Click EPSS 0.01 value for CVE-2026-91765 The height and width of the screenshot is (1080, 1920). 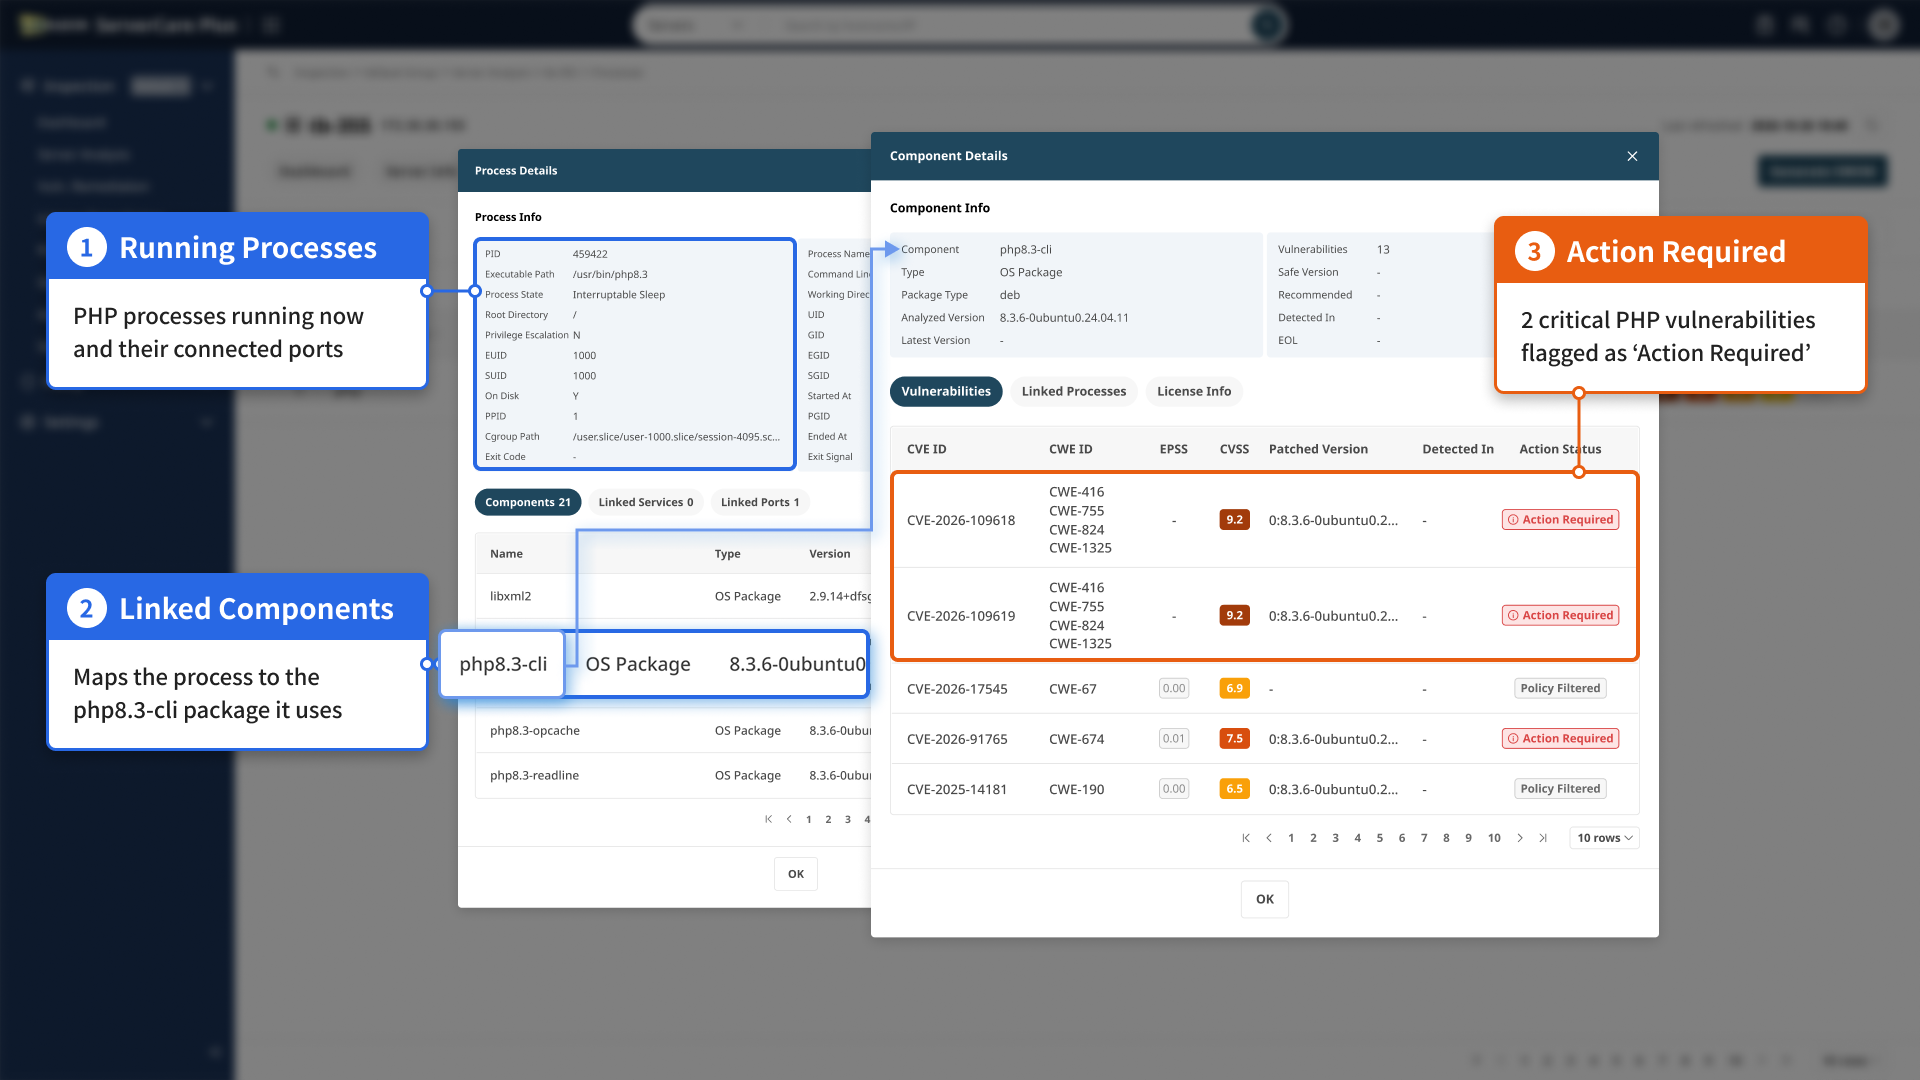1173,739
